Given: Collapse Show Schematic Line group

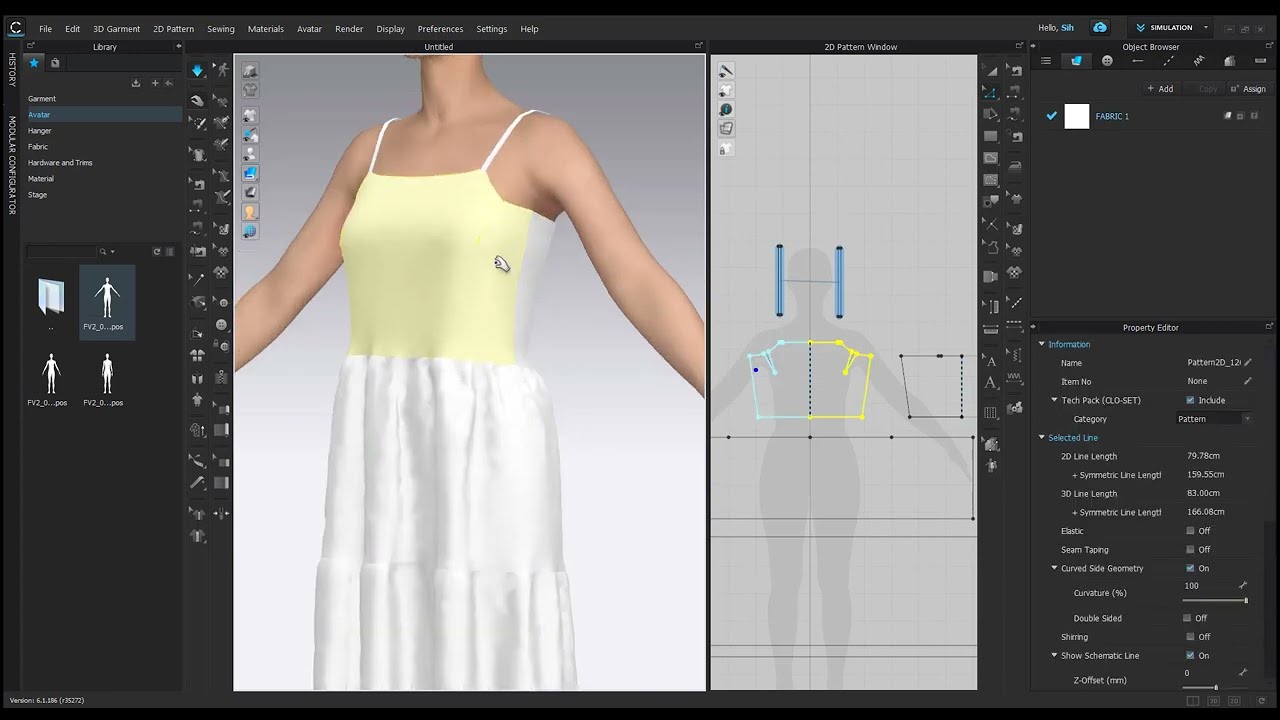Looking at the screenshot, I should pos(1054,656).
